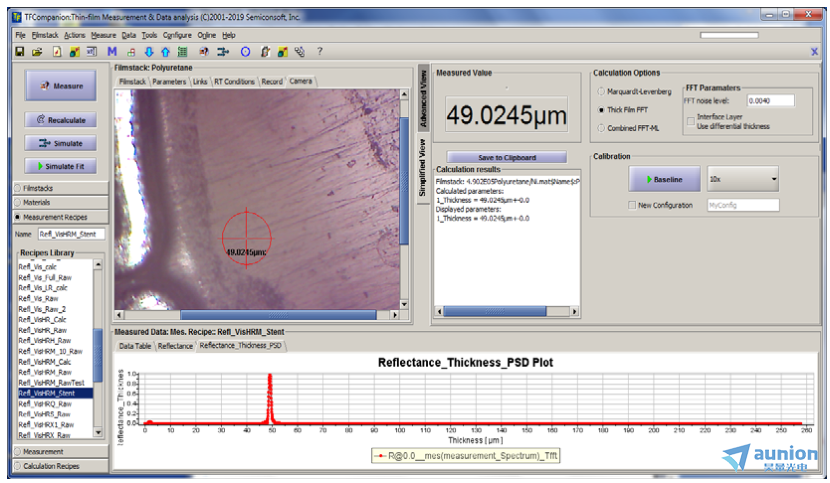Open the Record tab
The height and width of the screenshot is (483, 830).
(272, 82)
